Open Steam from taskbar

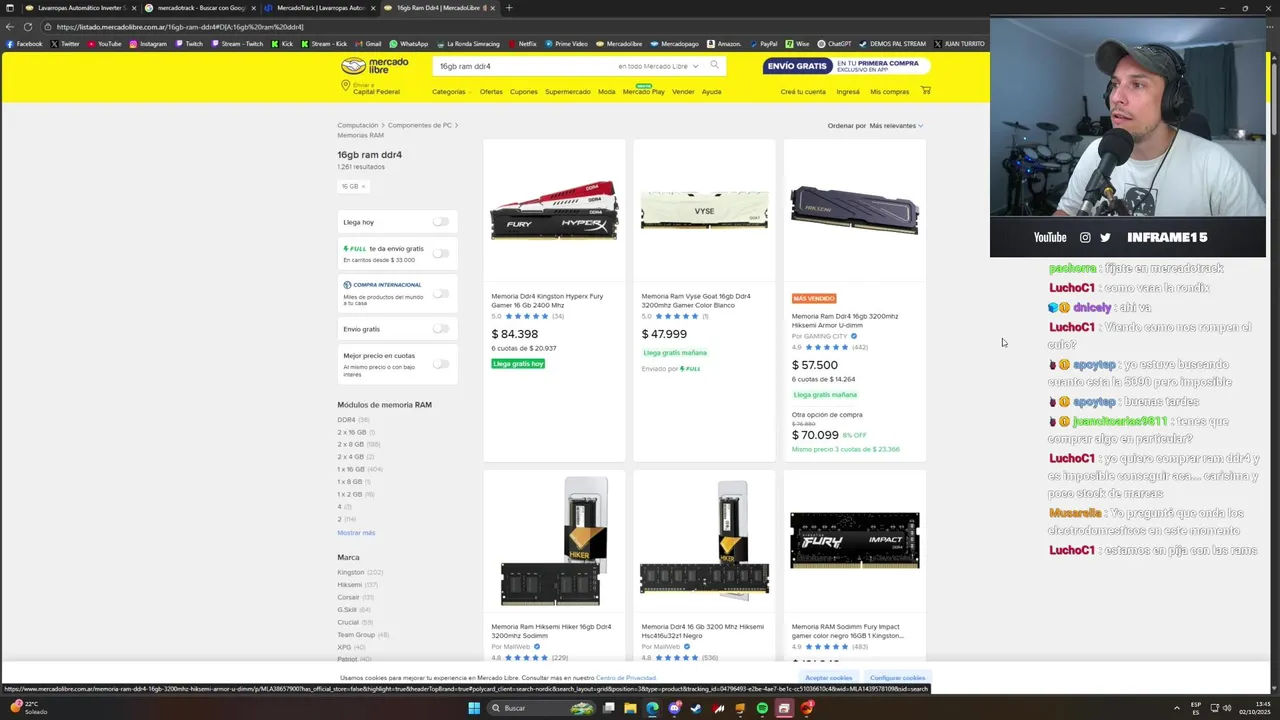pos(696,708)
